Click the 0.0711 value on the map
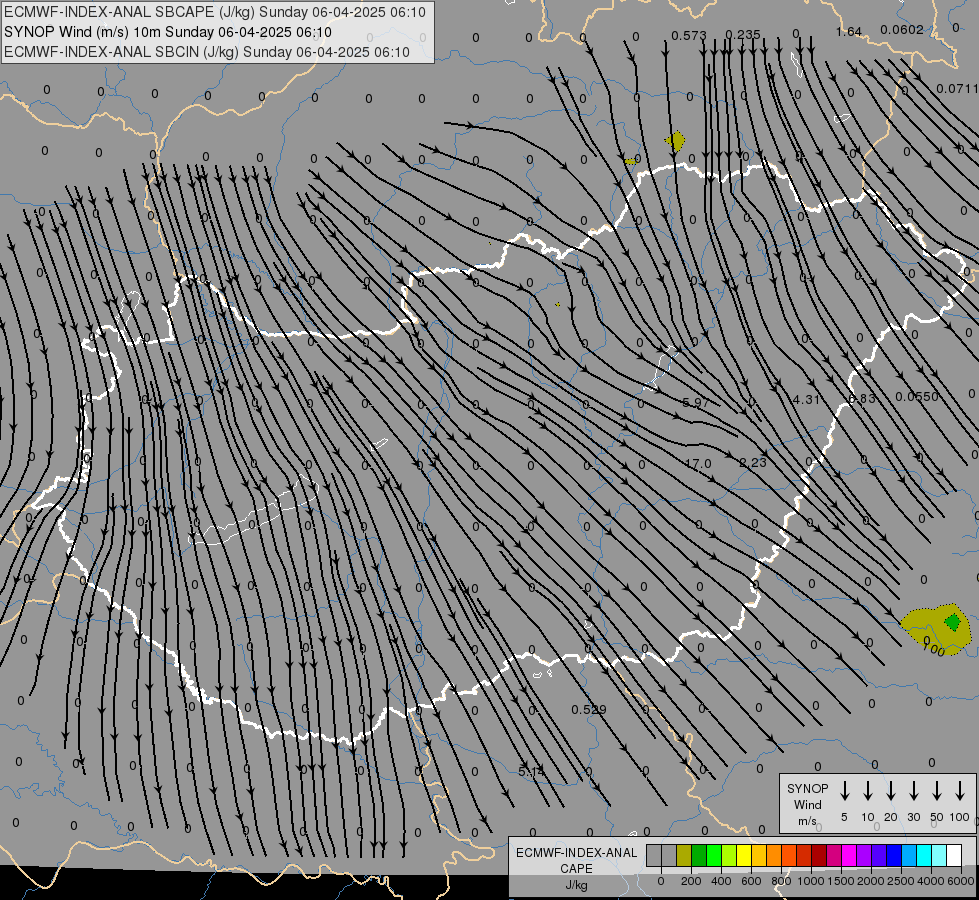Viewport: 979px width, 900px height. 958,89
